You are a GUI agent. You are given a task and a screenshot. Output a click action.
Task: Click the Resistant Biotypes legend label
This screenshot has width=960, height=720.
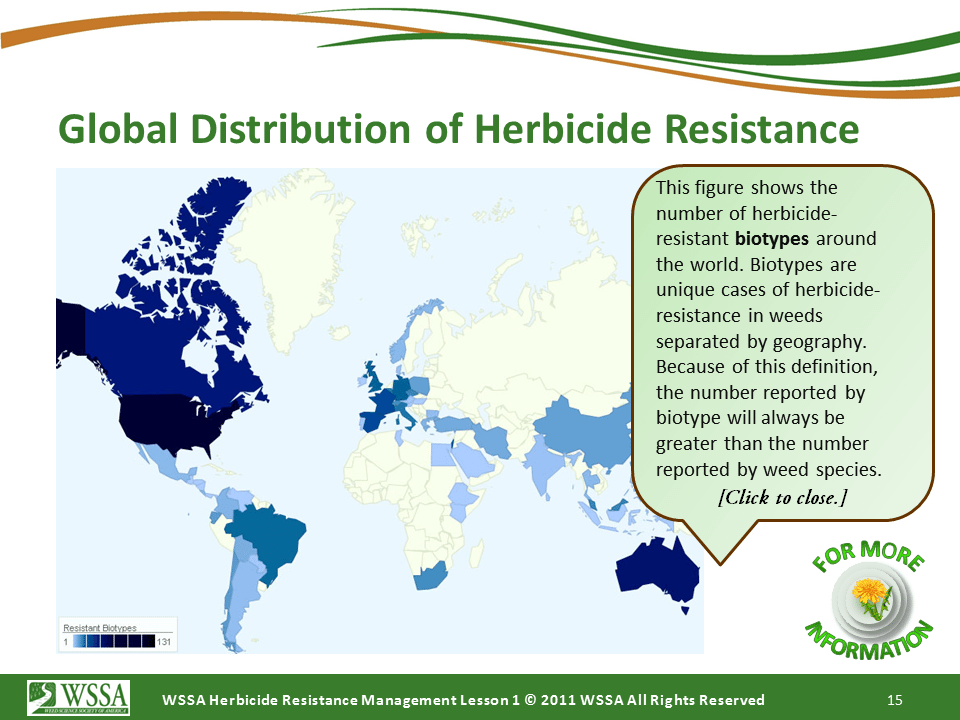coord(100,627)
